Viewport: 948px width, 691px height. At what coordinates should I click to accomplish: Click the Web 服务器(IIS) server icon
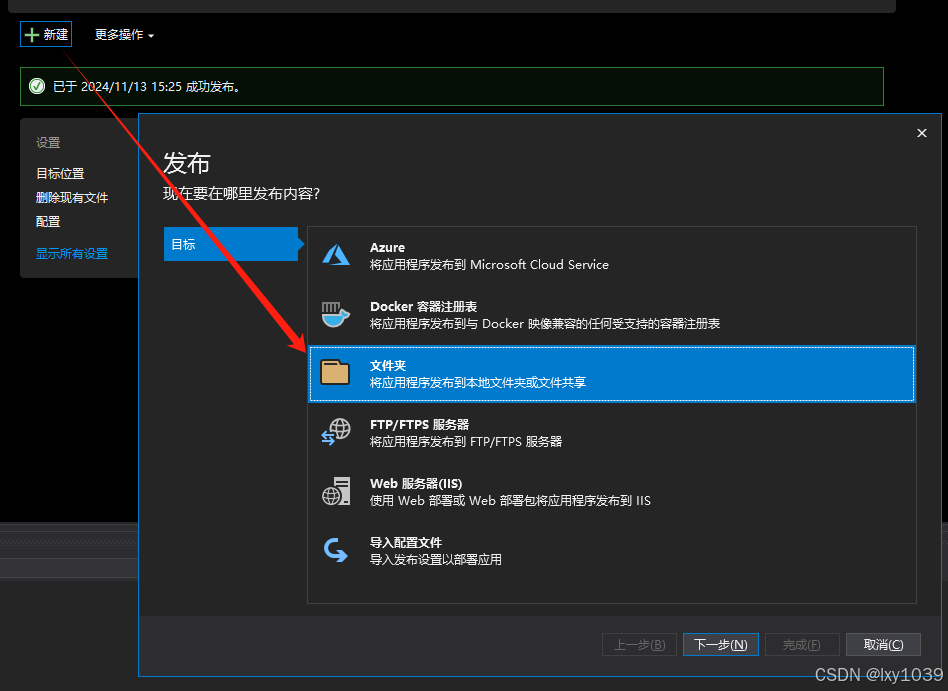coord(336,491)
